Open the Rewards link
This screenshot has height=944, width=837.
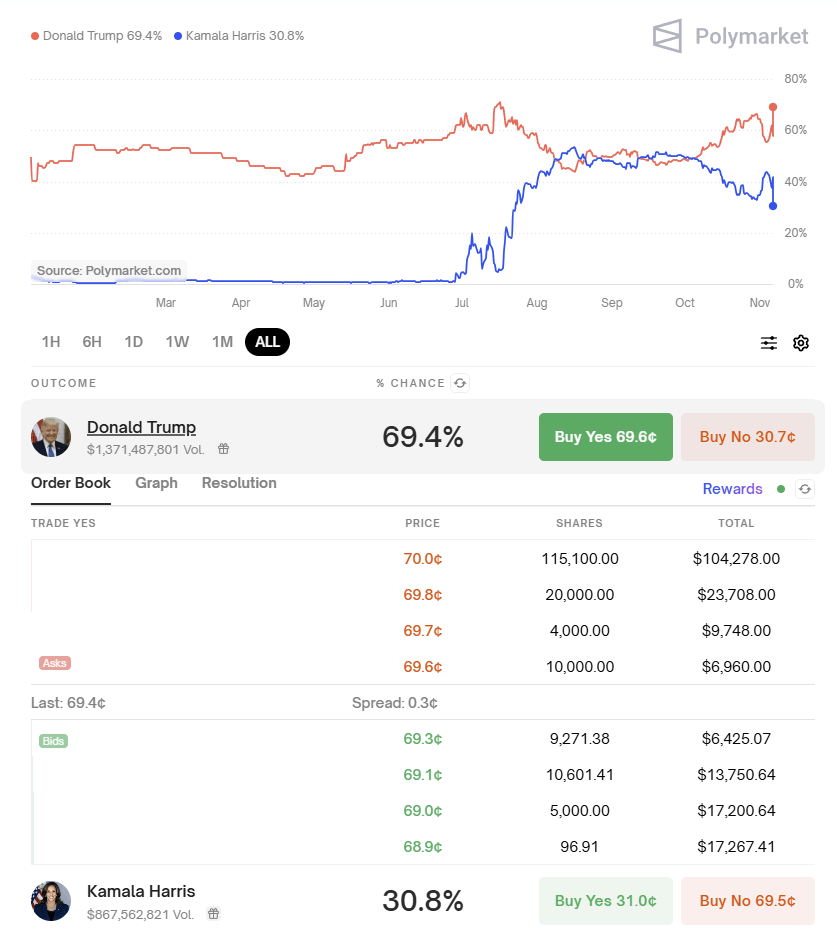[732, 489]
